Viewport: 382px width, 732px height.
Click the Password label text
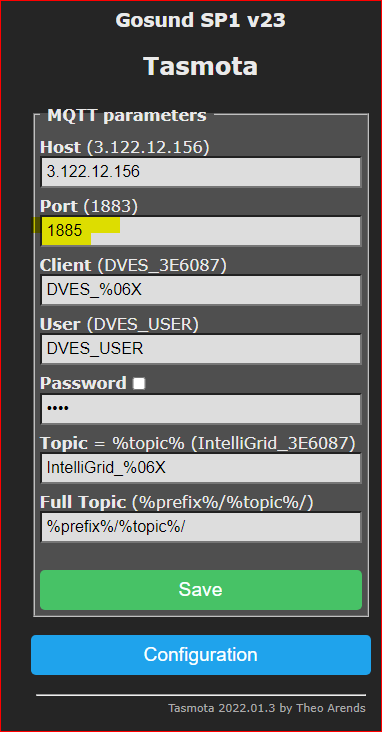[x=83, y=383]
